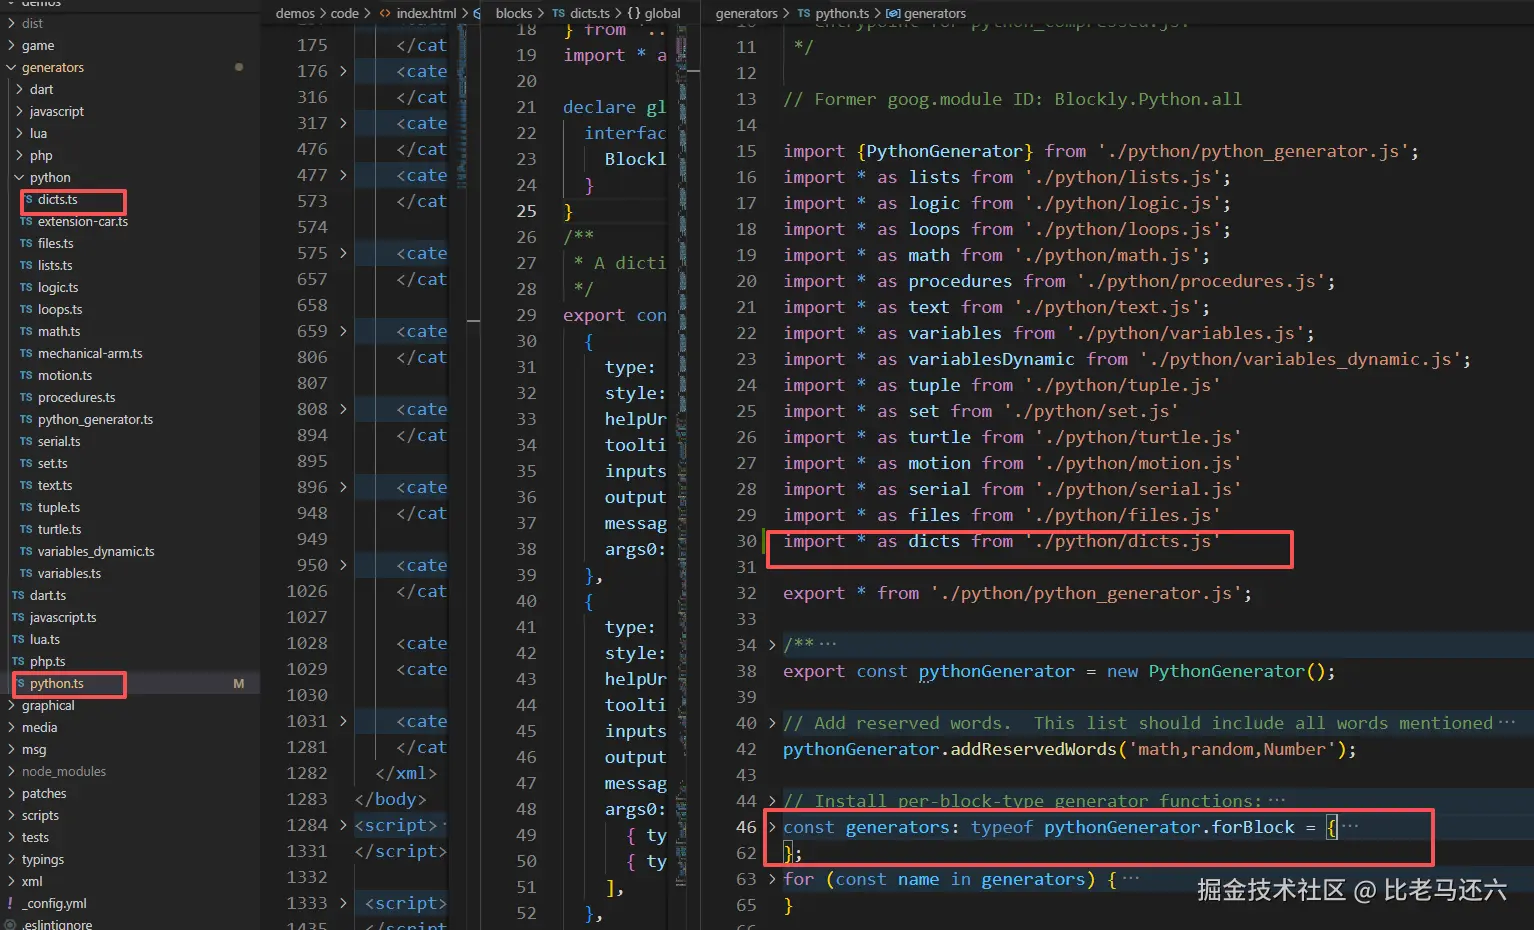Image resolution: width=1534 pixels, height=930 pixels.
Task: Unfold index.html code at line 176
Action: pos(343,71)
